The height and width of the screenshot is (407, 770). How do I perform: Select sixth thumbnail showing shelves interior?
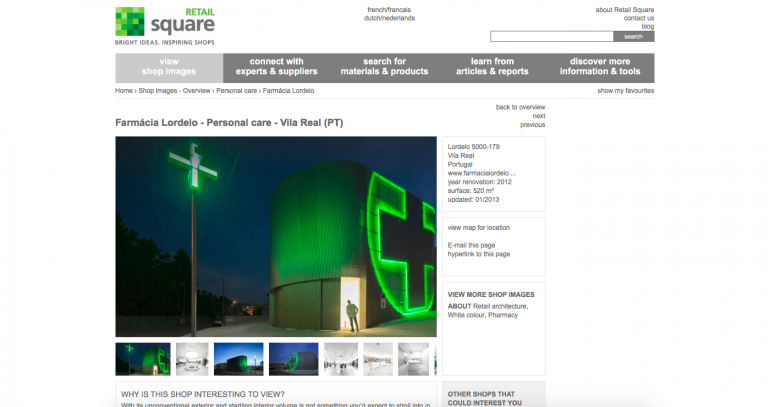[378, 359]
